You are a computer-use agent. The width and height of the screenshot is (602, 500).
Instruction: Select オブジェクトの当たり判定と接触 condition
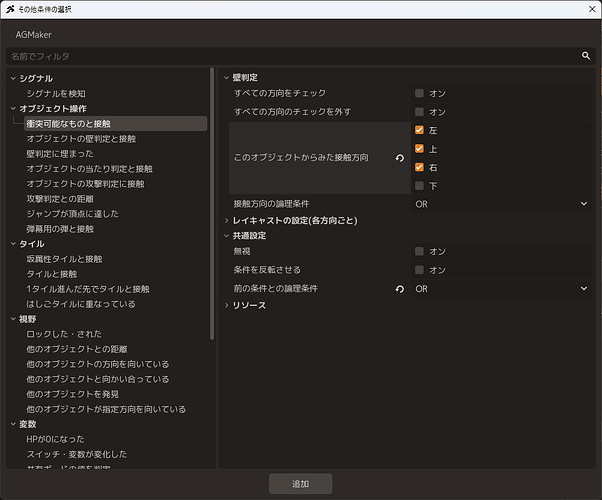[89, 169]
